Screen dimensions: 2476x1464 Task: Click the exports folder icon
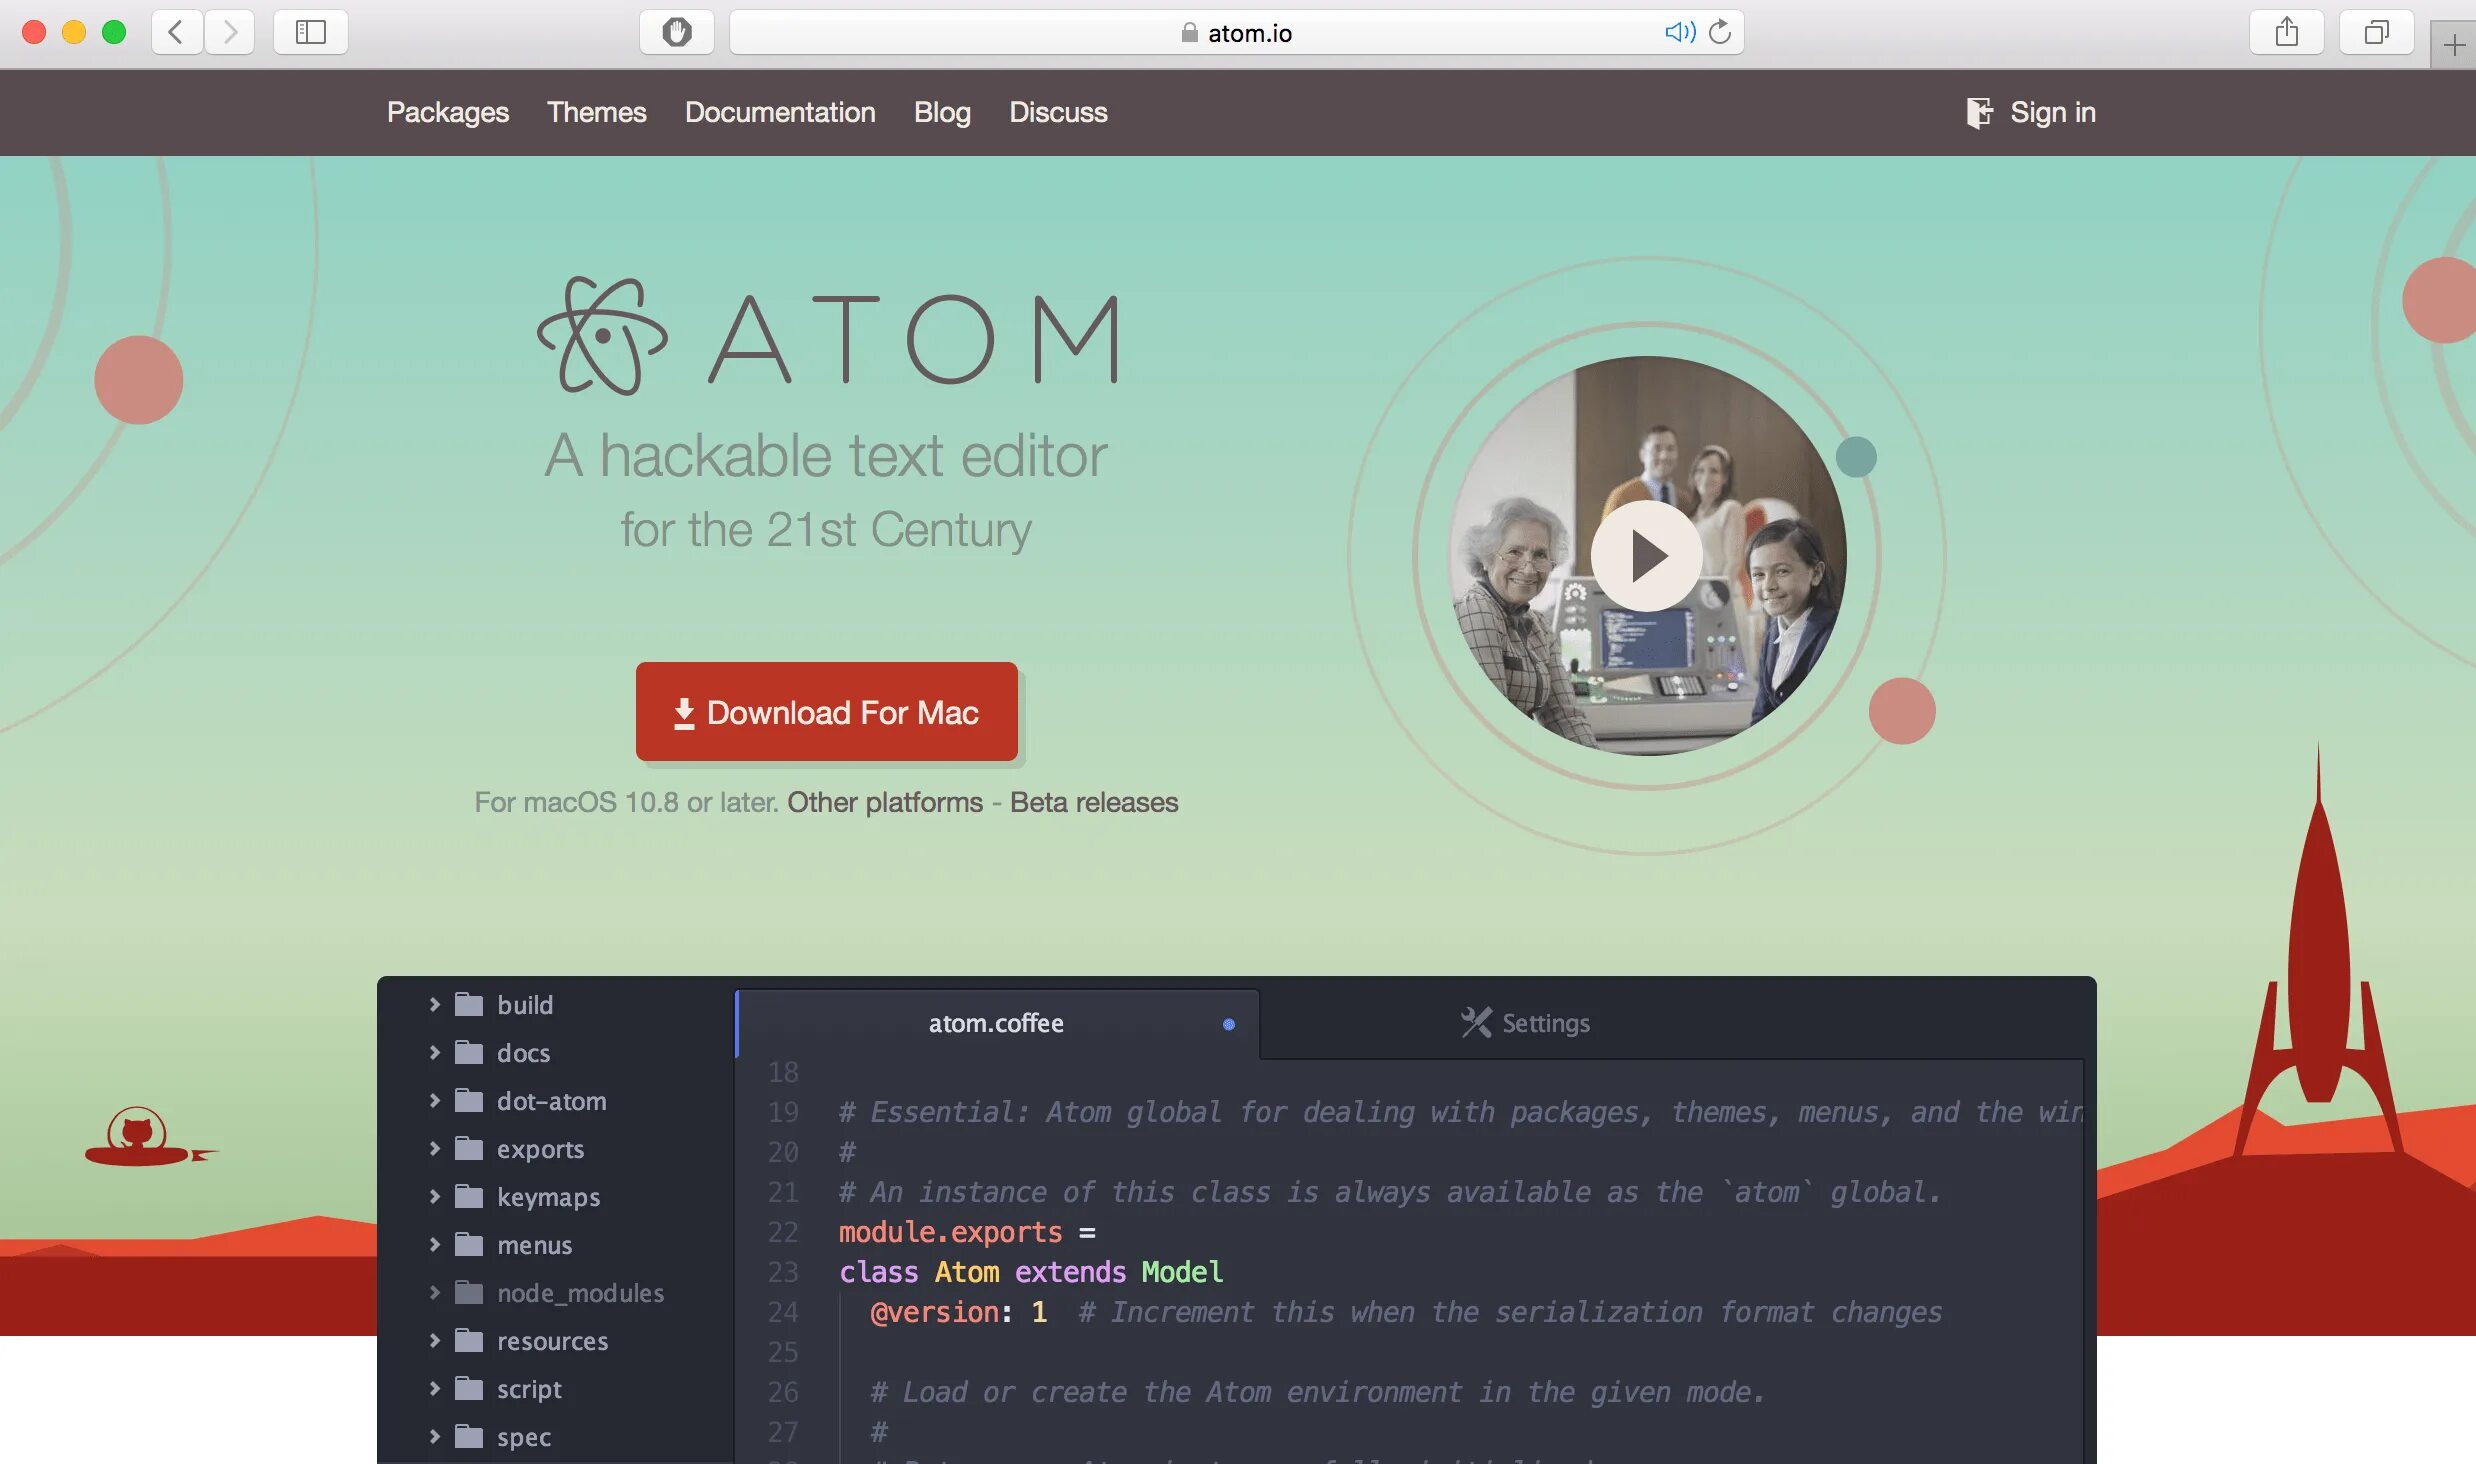click(x=469, y=1148)
